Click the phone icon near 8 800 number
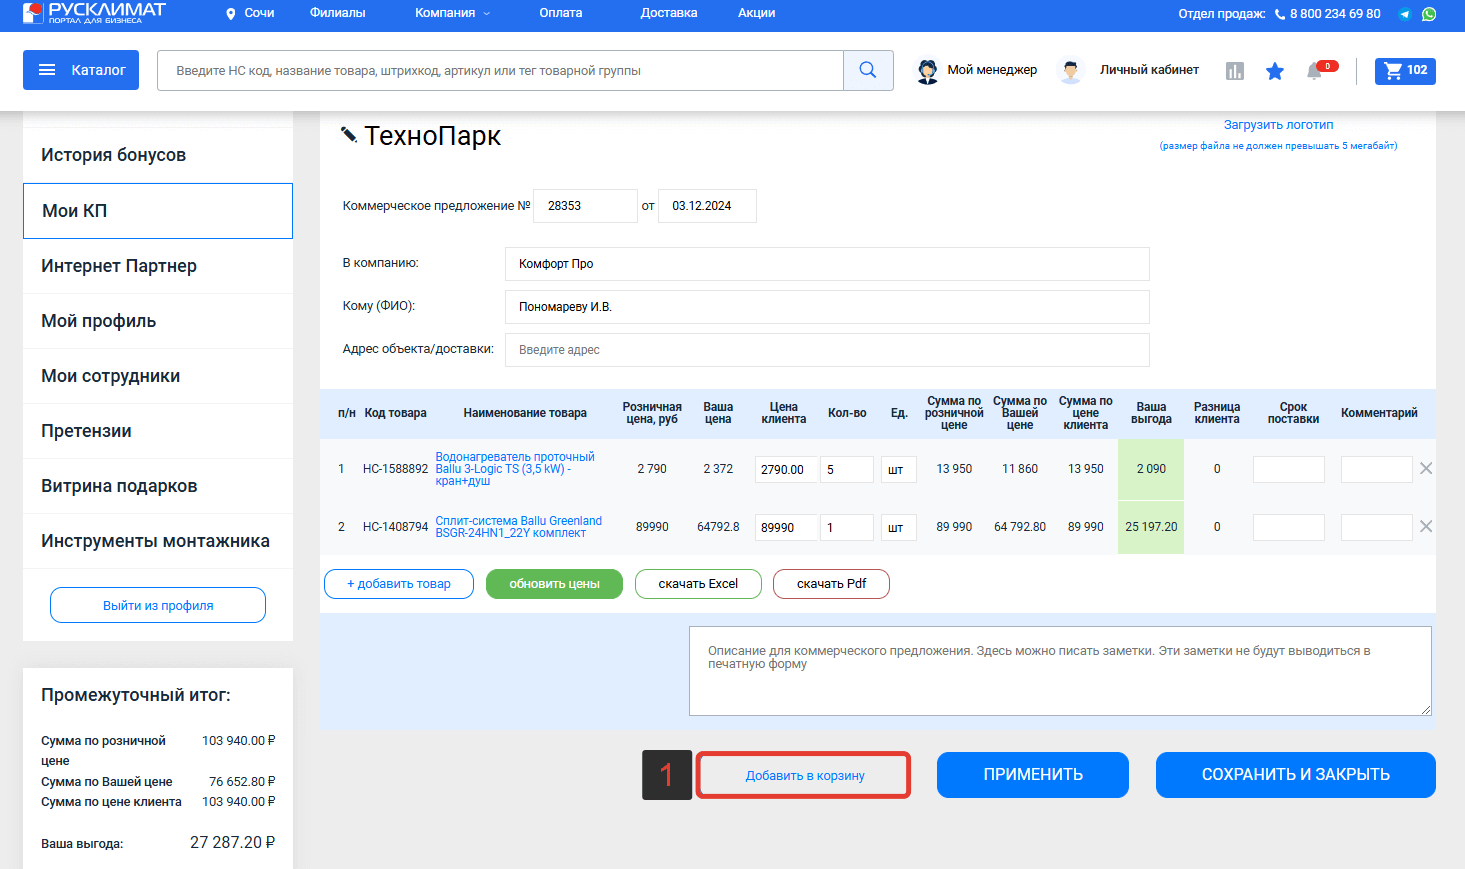Viewport: 1465px width, 869px height. tap(1280, 14)
